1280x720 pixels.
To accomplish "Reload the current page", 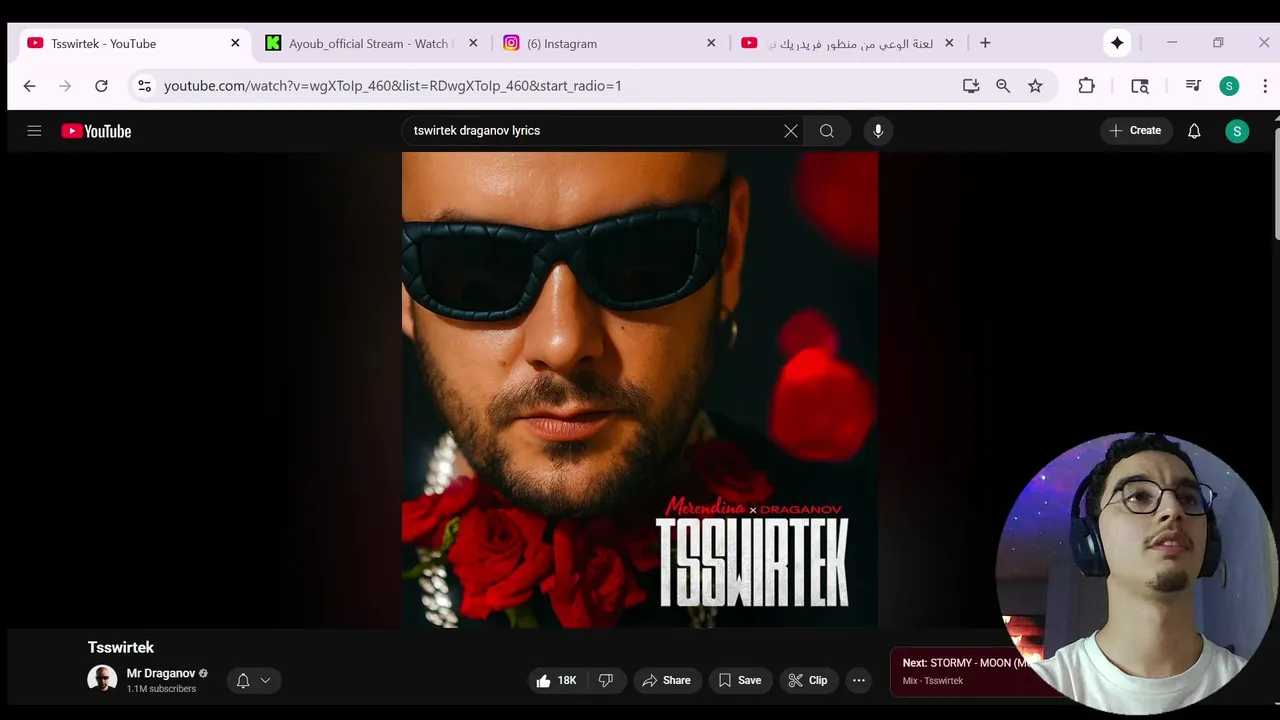I will pyautogui.click(x=101, y=86).
